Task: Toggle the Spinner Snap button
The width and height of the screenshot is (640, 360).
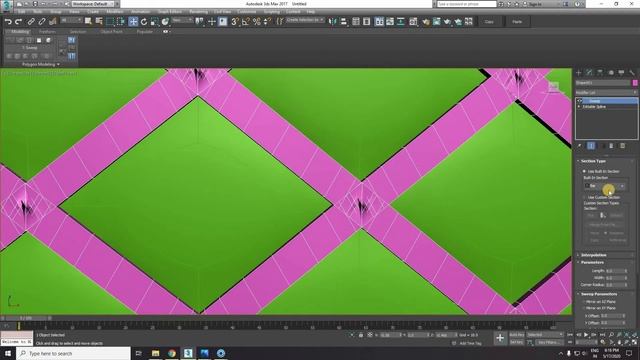Action: click(x=267, y=22)
